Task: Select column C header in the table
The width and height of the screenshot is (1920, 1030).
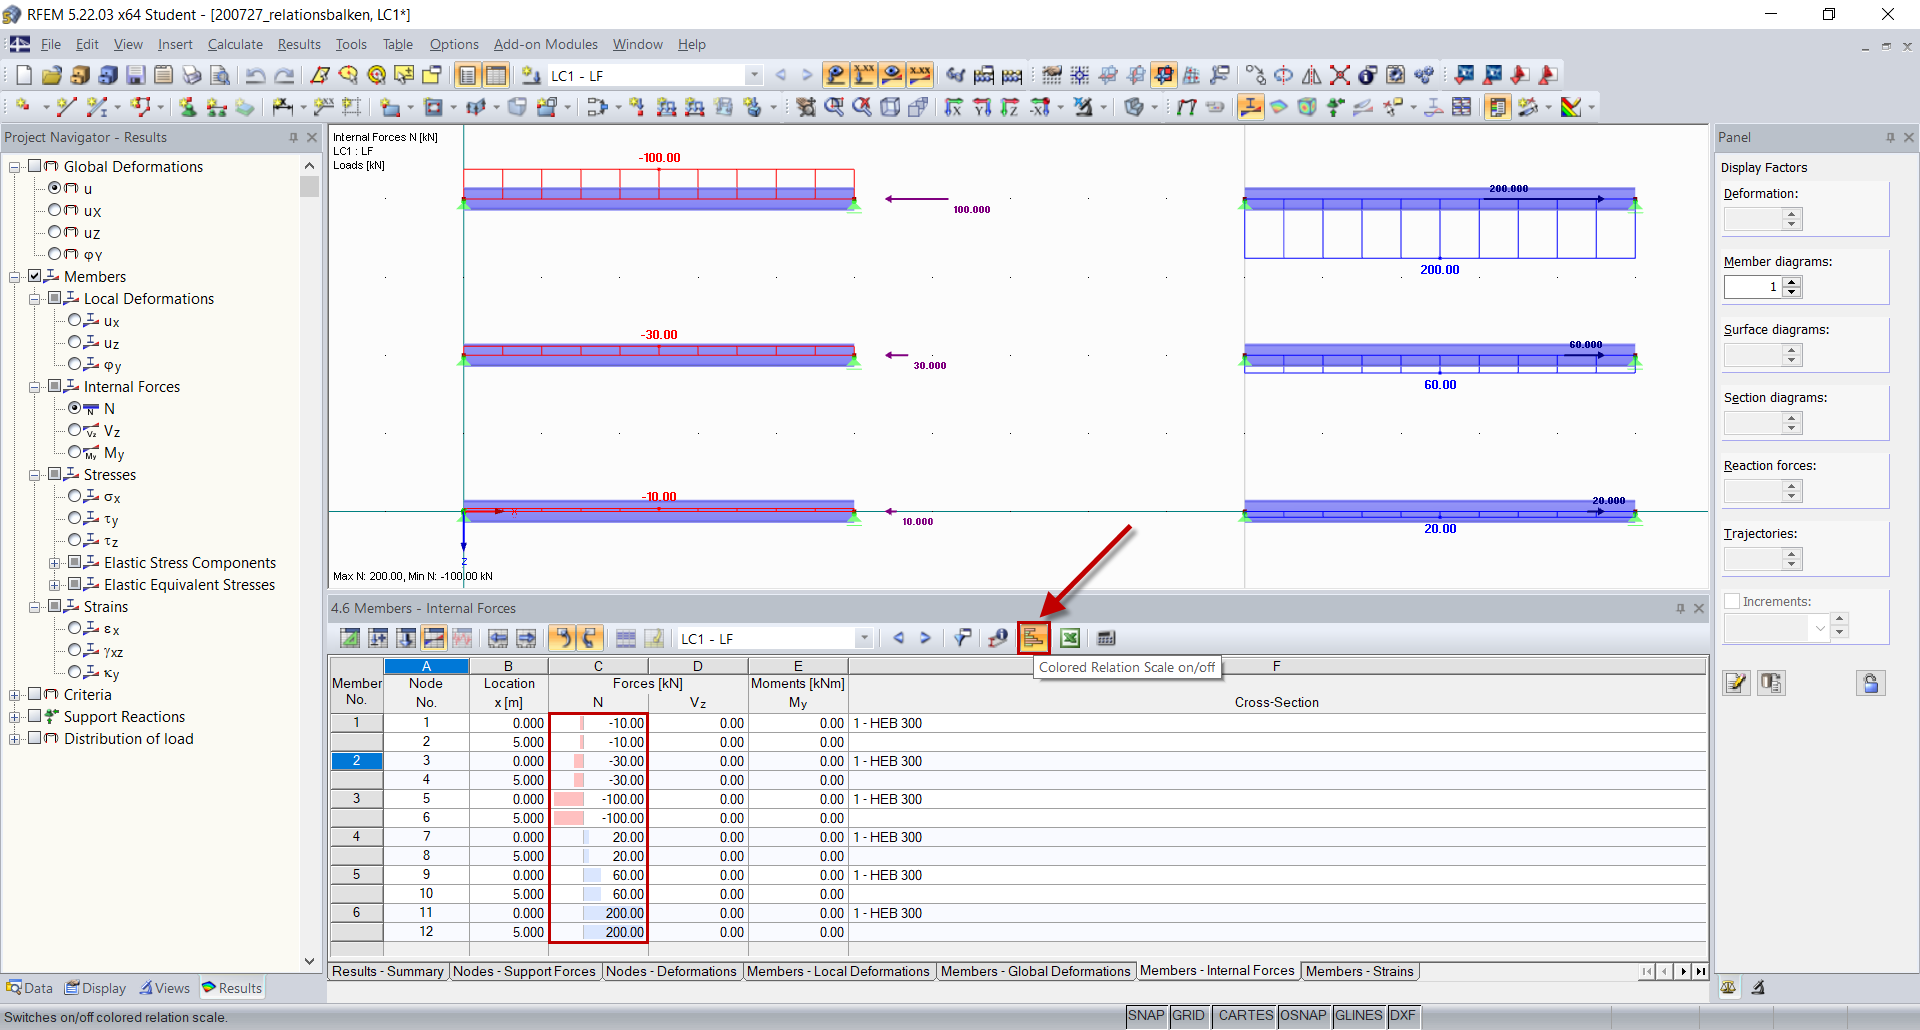Action: point(598,666)
